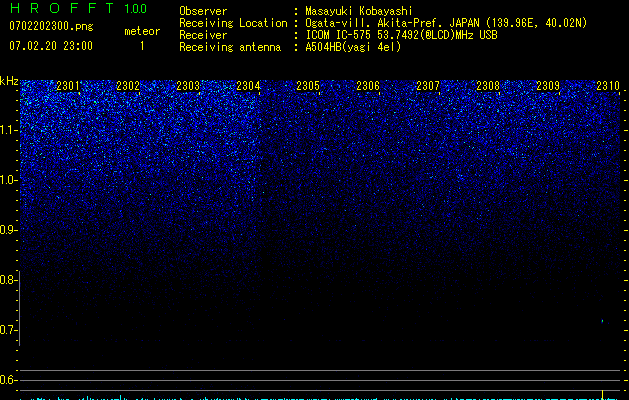
Task: Click the Receiving antenna label
Action: coord(230,47)
